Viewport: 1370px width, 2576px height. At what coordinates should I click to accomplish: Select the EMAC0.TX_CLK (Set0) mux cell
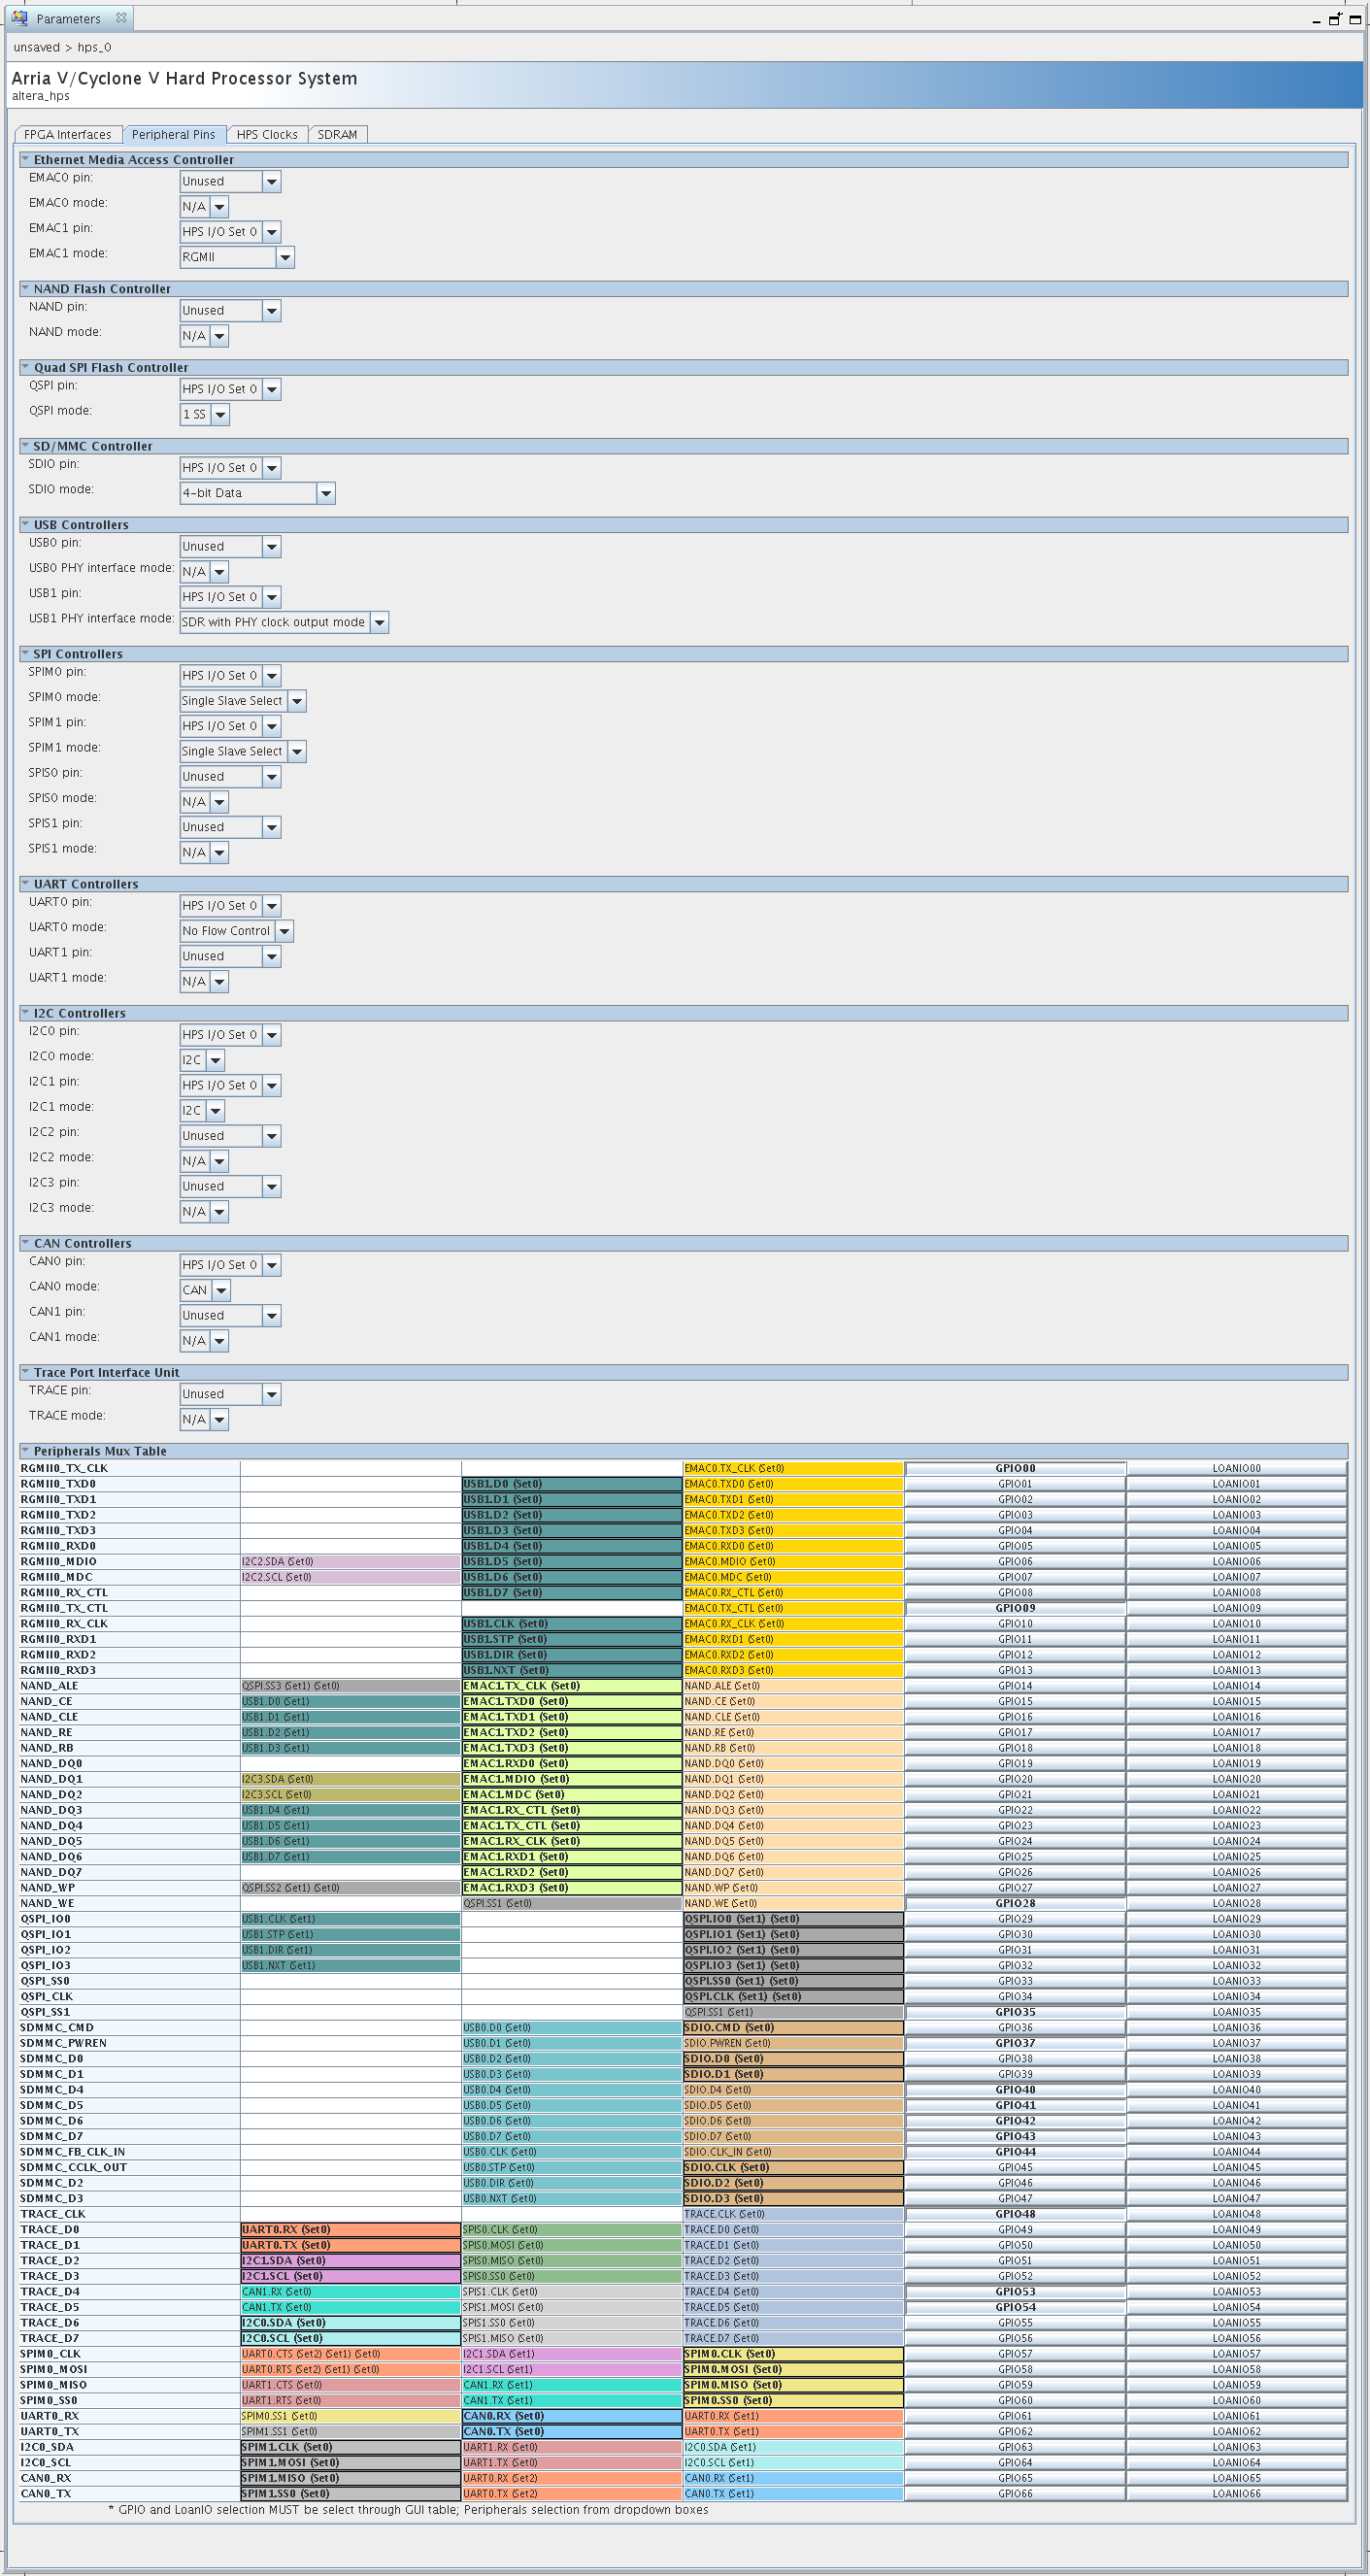(x=793, y=1468)
